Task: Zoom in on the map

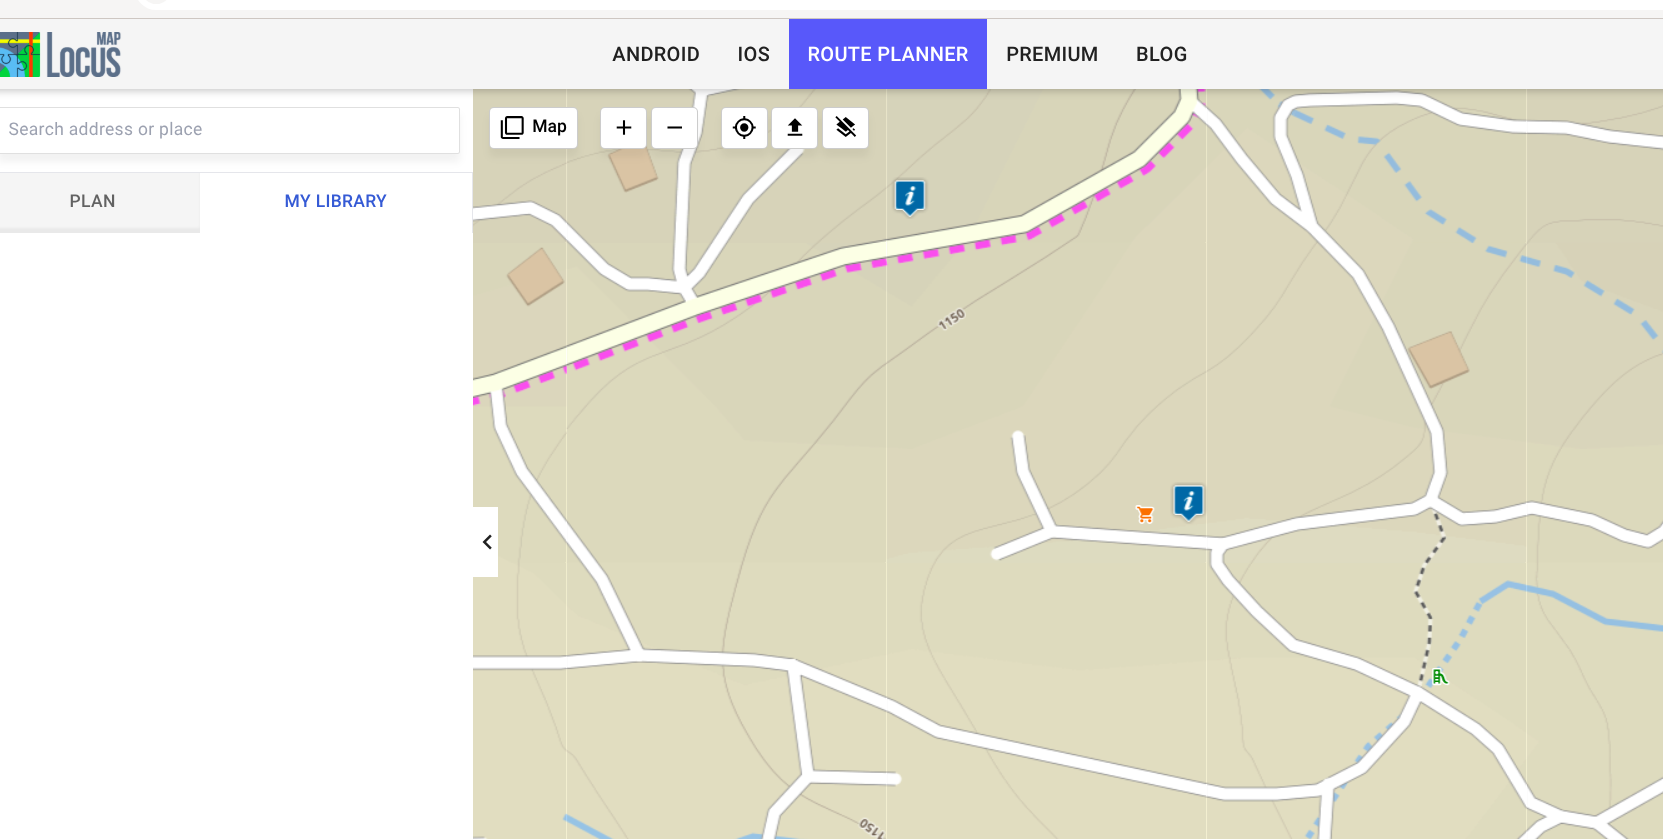Action: pos(623,128)
